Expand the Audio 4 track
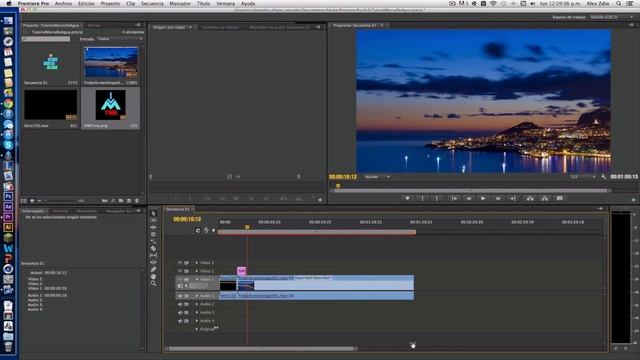Screen dimensions: 640x360 197,321
